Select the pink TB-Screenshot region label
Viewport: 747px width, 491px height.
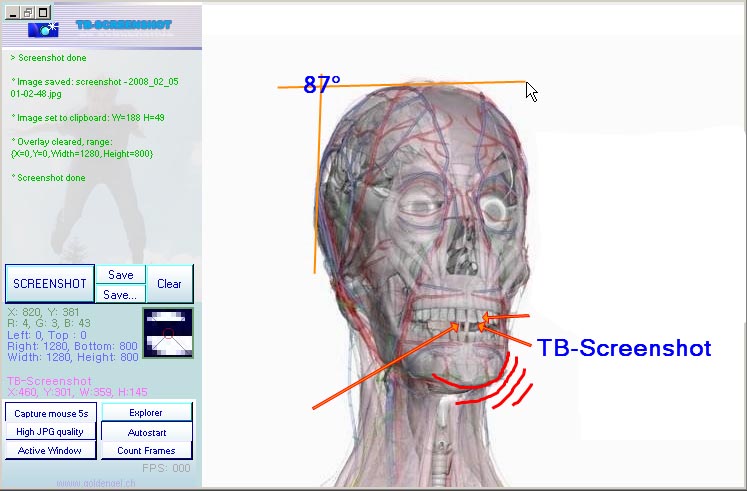(50, 381)
